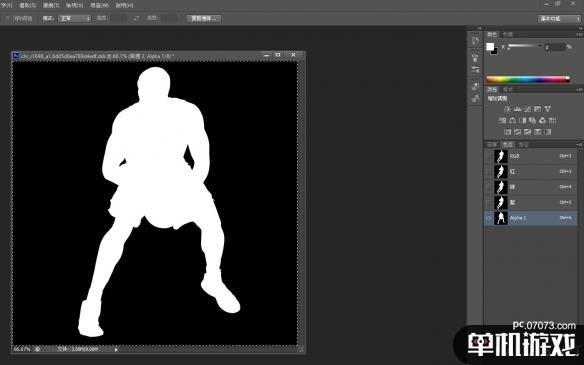Add a Vibrance adjustment (downward triangle icon)
The height and width of the screenshot is (365, 584).
(548, 109)
